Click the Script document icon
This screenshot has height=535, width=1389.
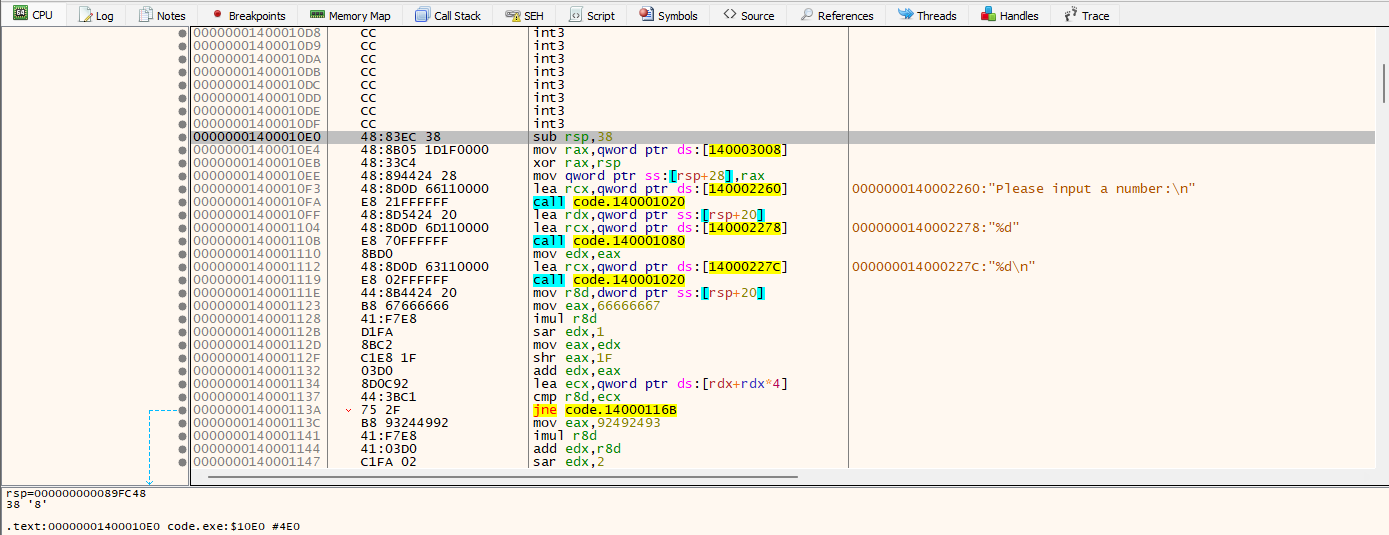pos(576,15)
